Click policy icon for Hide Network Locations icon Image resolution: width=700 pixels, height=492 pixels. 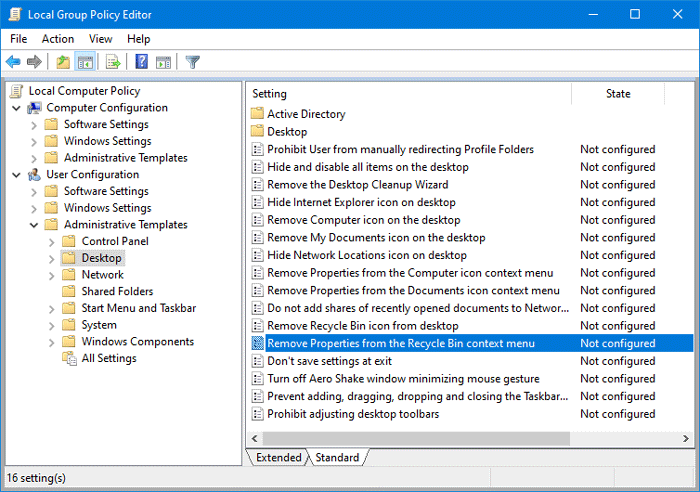tap(257, 255)
